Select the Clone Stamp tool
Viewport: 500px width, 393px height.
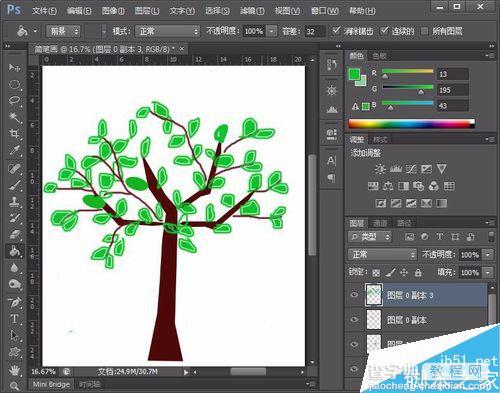(x=14, y=202)
